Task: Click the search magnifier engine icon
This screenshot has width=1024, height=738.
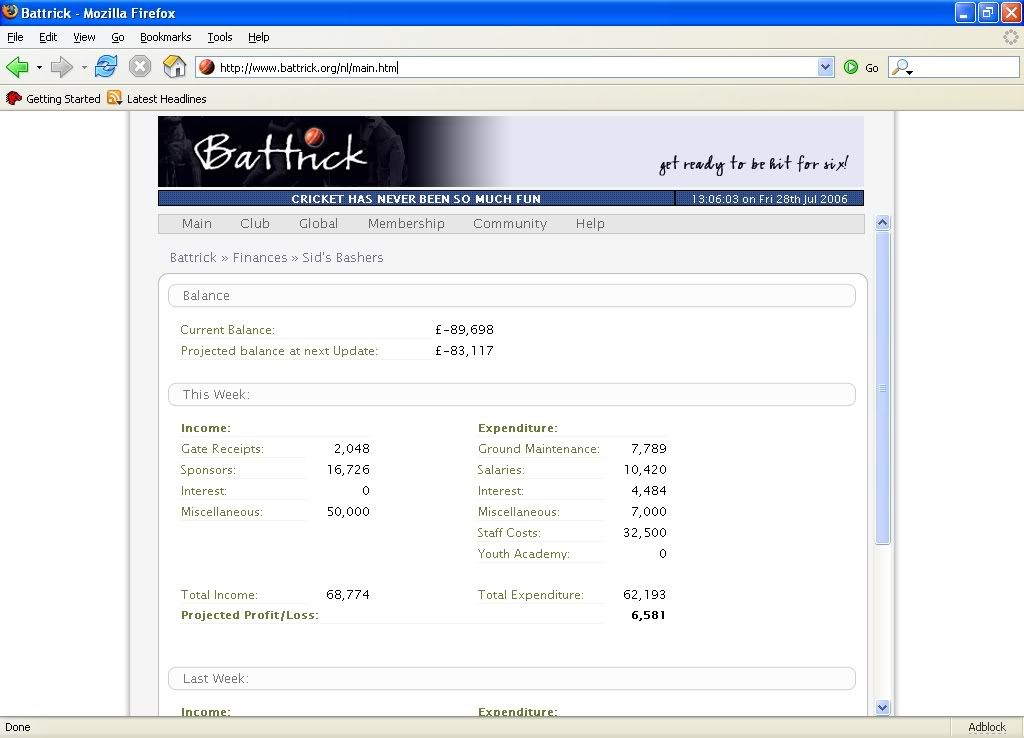Action: 902,67
